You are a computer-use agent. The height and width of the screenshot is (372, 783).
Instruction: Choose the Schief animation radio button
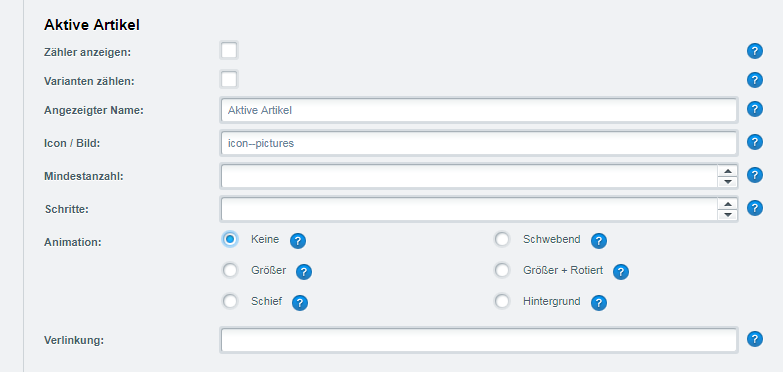[230, 302]
